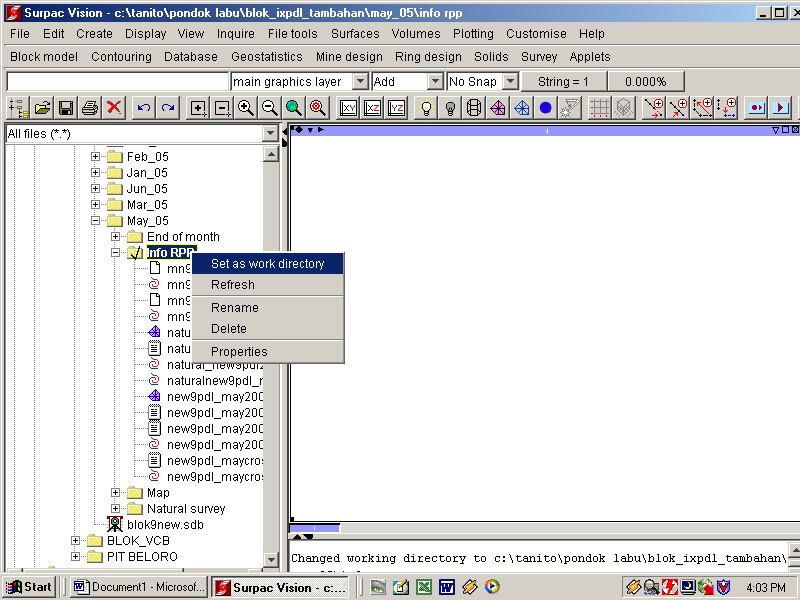This screenshot has height=600, width=800.
Task: Click the print icon on the toolbar
Action: [90, 108]
